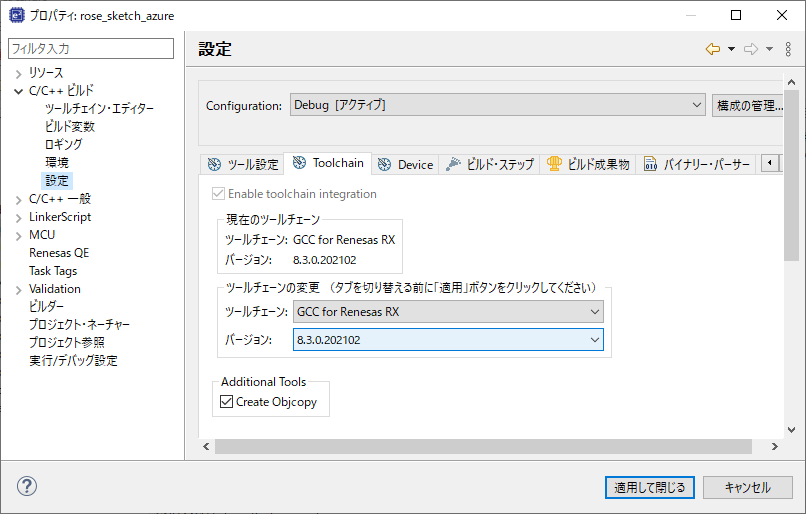This screenshot has width=806, height=514.
Task: Click the vertical scrollbar down arrow
Action: pos(791,430)
